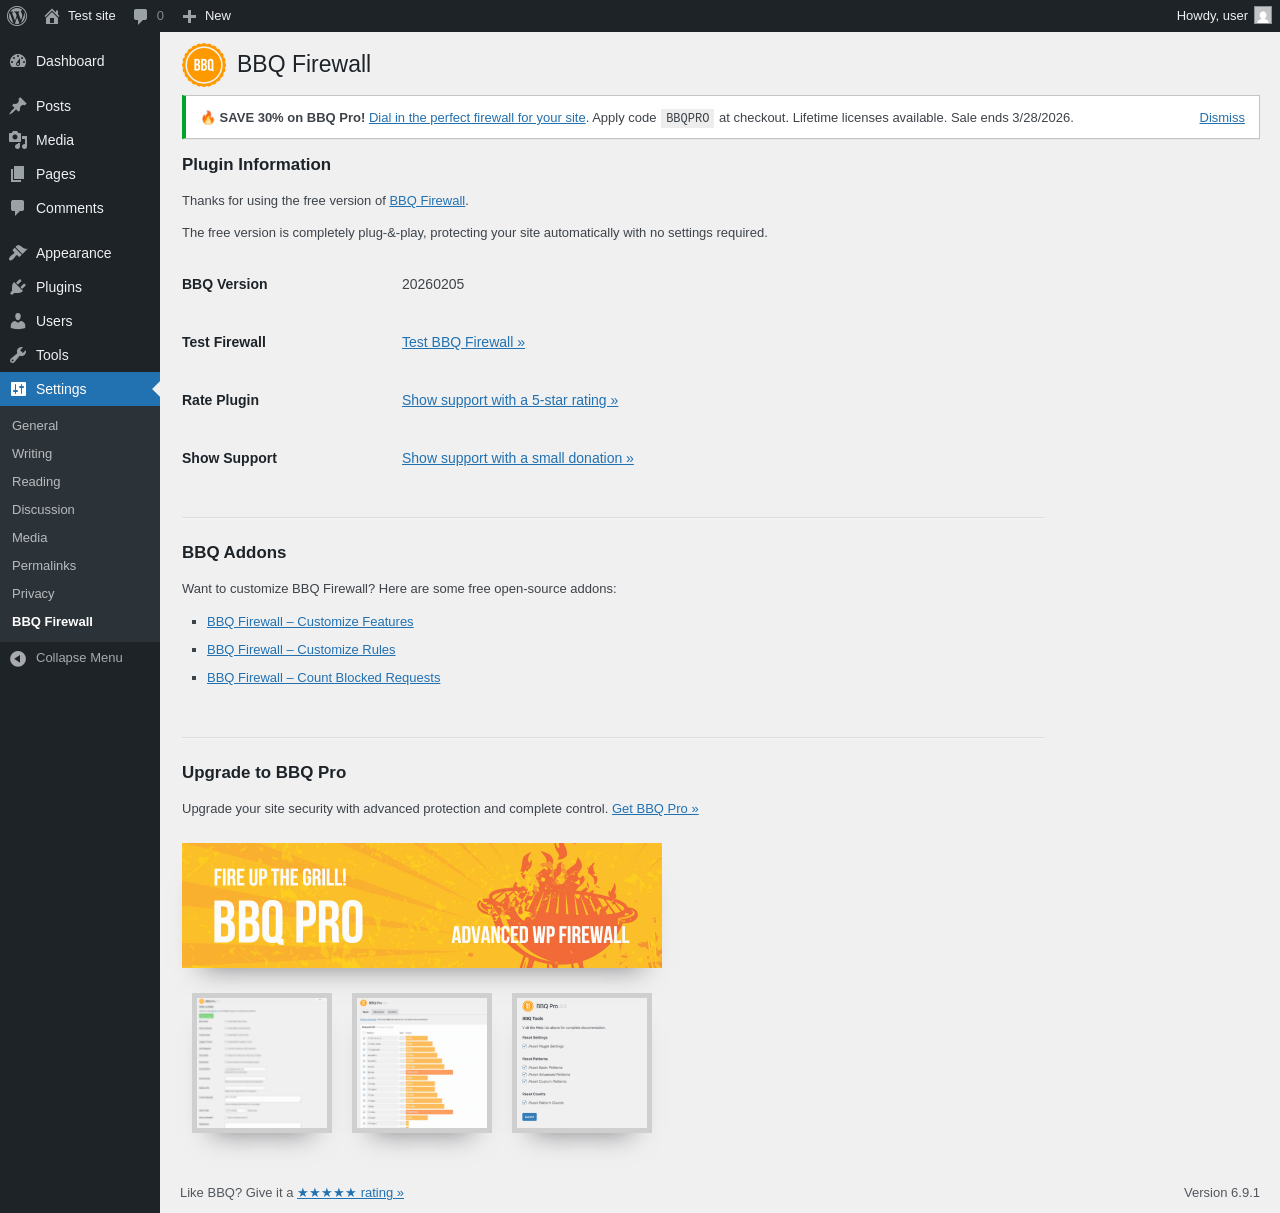Click the New content button in admin bar

(207, 16)
